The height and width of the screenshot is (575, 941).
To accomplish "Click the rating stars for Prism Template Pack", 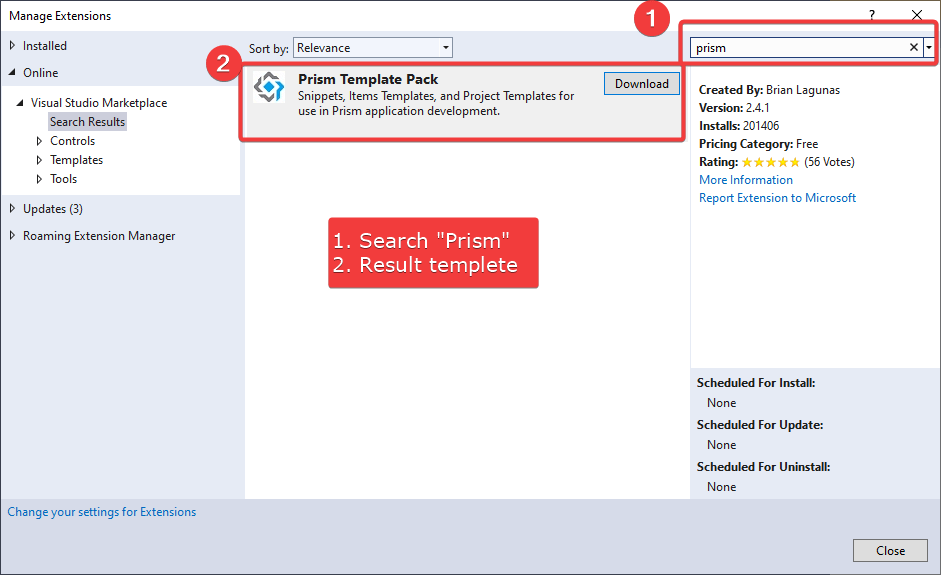I will tap(771, 162).
